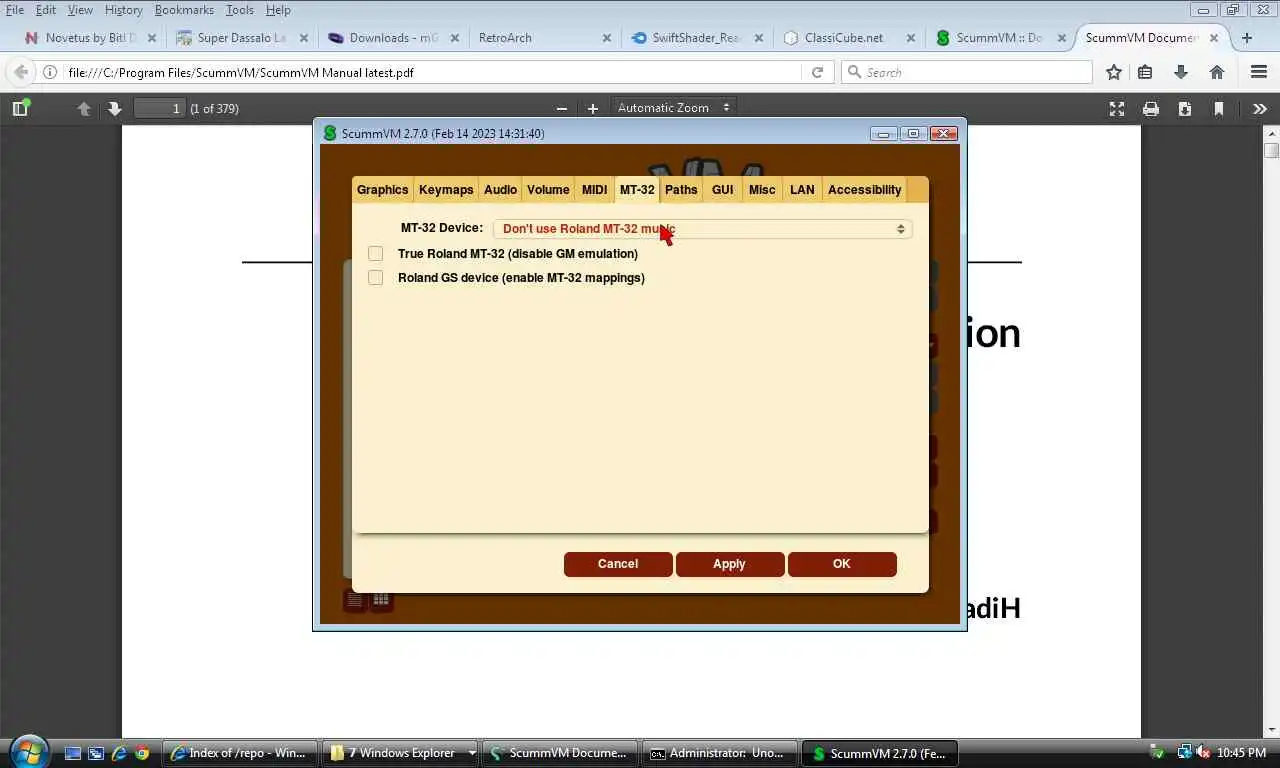Click Cancel in ScummVM options

618,564
